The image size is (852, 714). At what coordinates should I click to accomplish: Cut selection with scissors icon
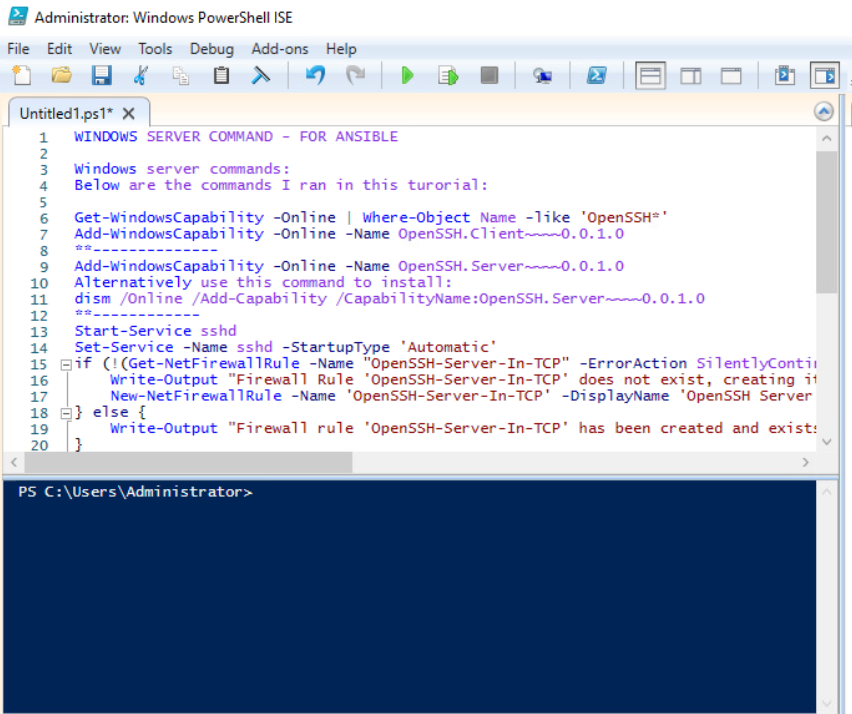coord(141,75)
